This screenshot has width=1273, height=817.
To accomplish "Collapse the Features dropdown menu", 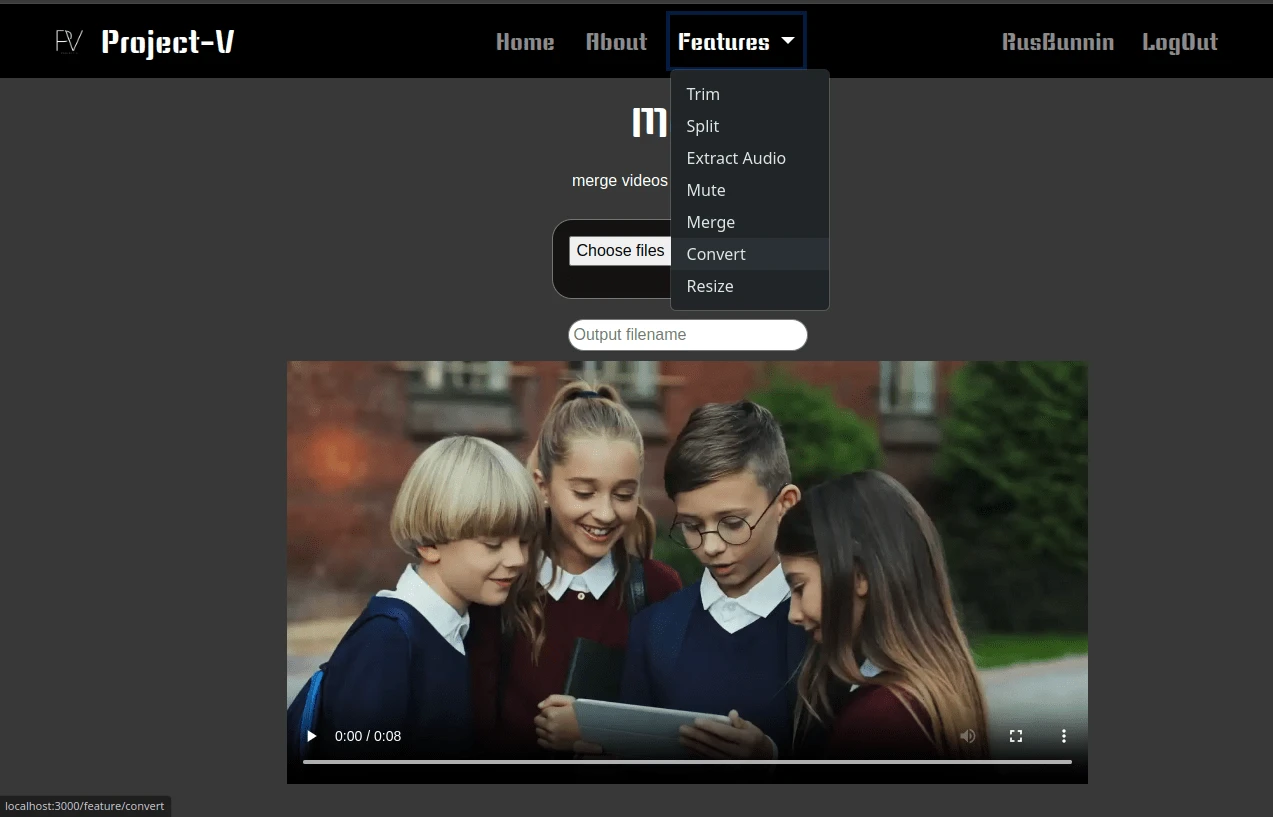I will [x=736, y=41].
